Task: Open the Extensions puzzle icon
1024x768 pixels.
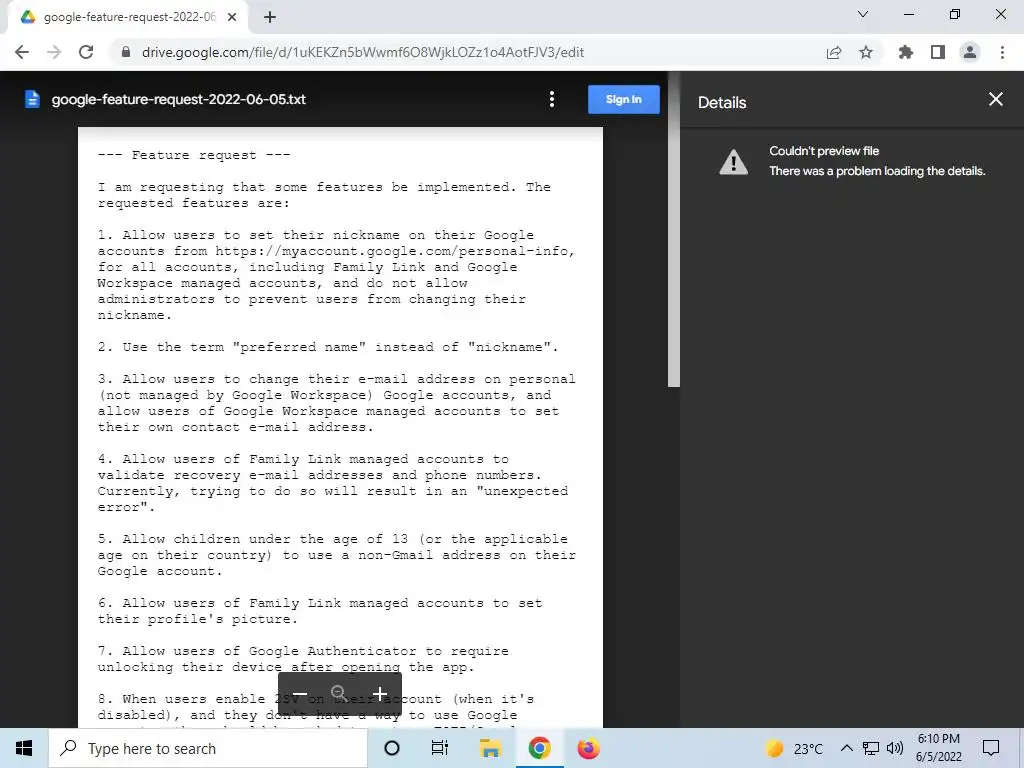Action: point(906,52)
